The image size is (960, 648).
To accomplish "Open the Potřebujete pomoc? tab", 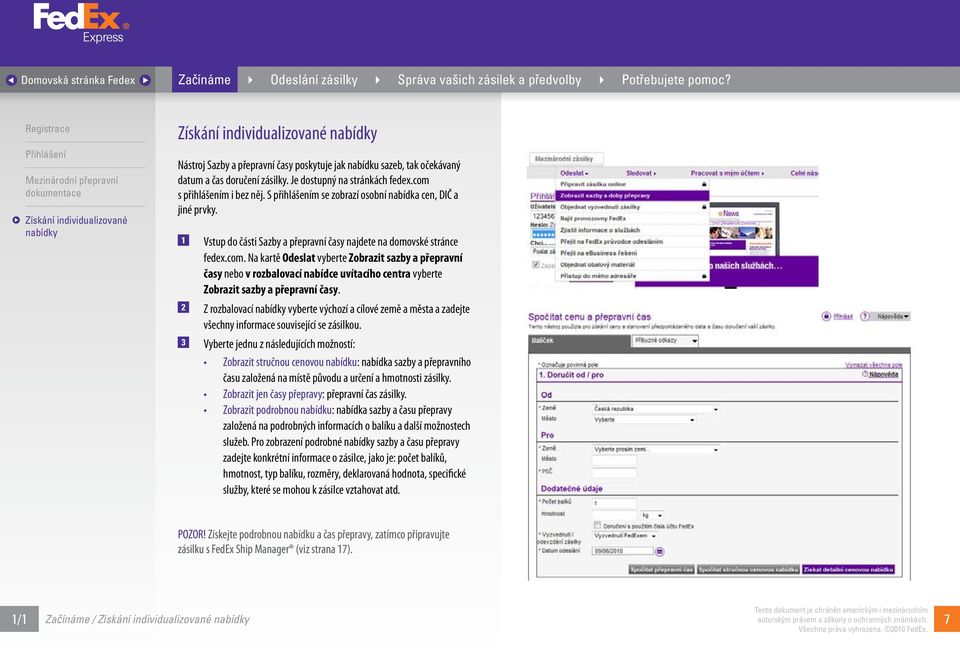I will coord(676,80).
